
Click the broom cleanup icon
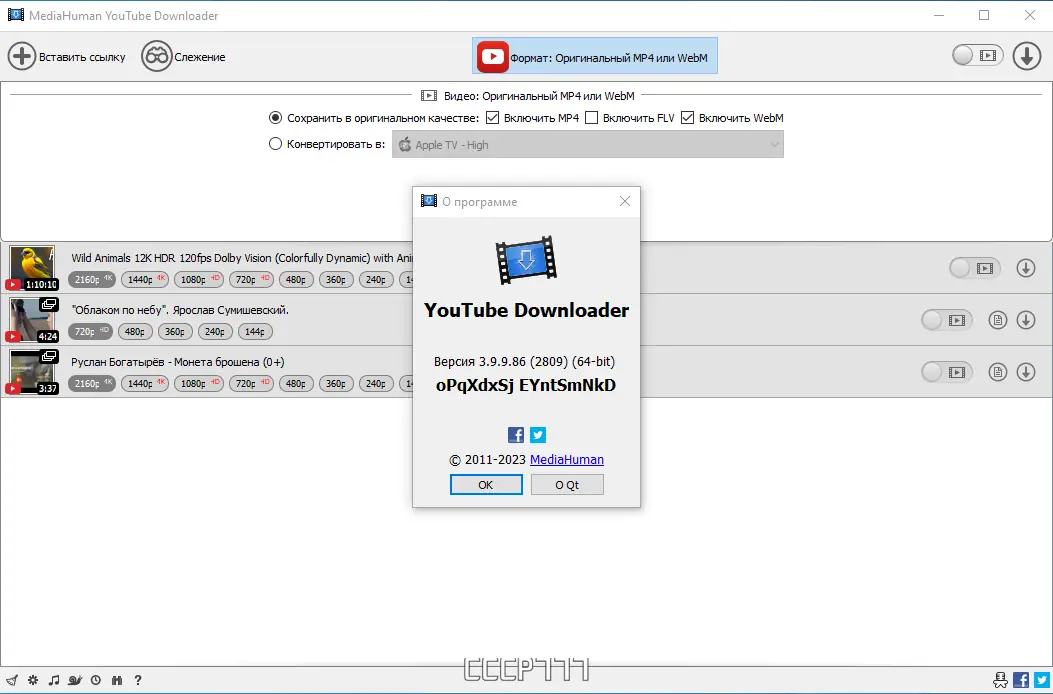pos(11,680)
